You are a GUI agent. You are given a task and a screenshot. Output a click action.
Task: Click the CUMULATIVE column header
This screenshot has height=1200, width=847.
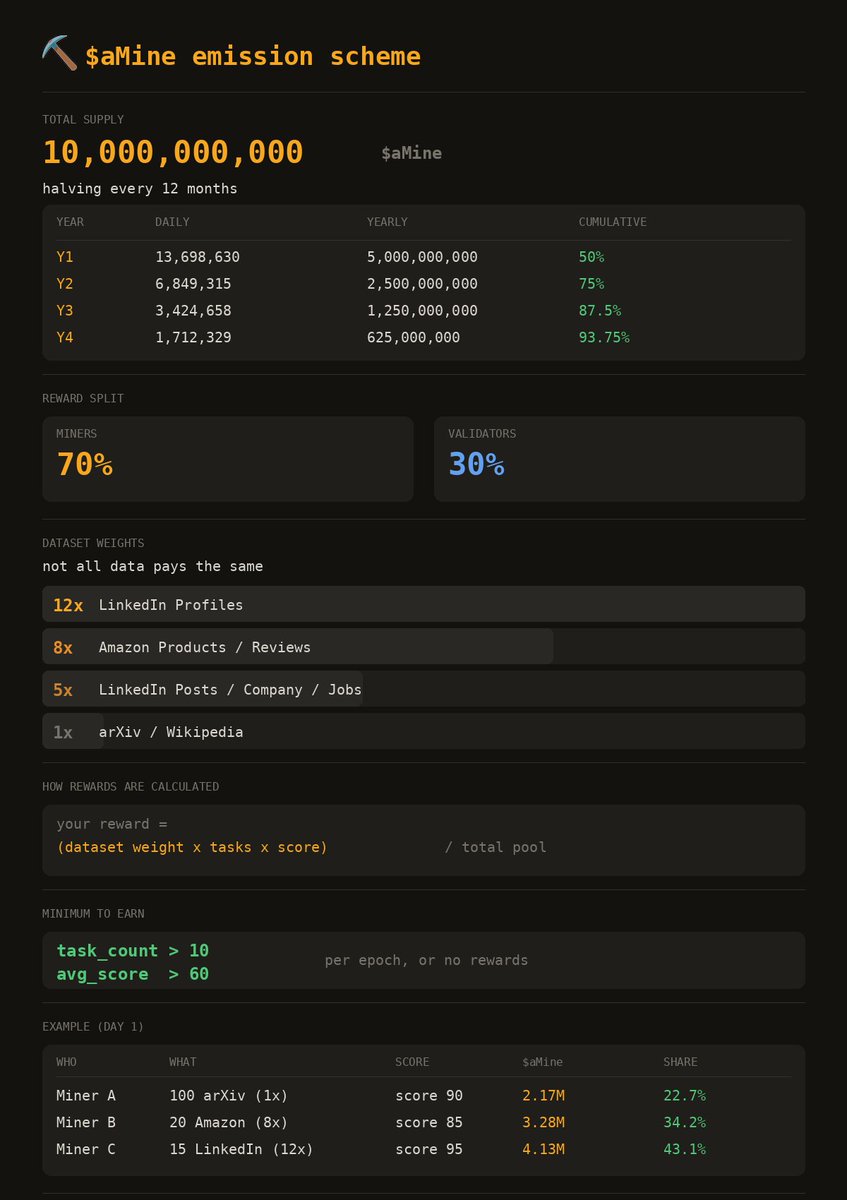[612, 222]
